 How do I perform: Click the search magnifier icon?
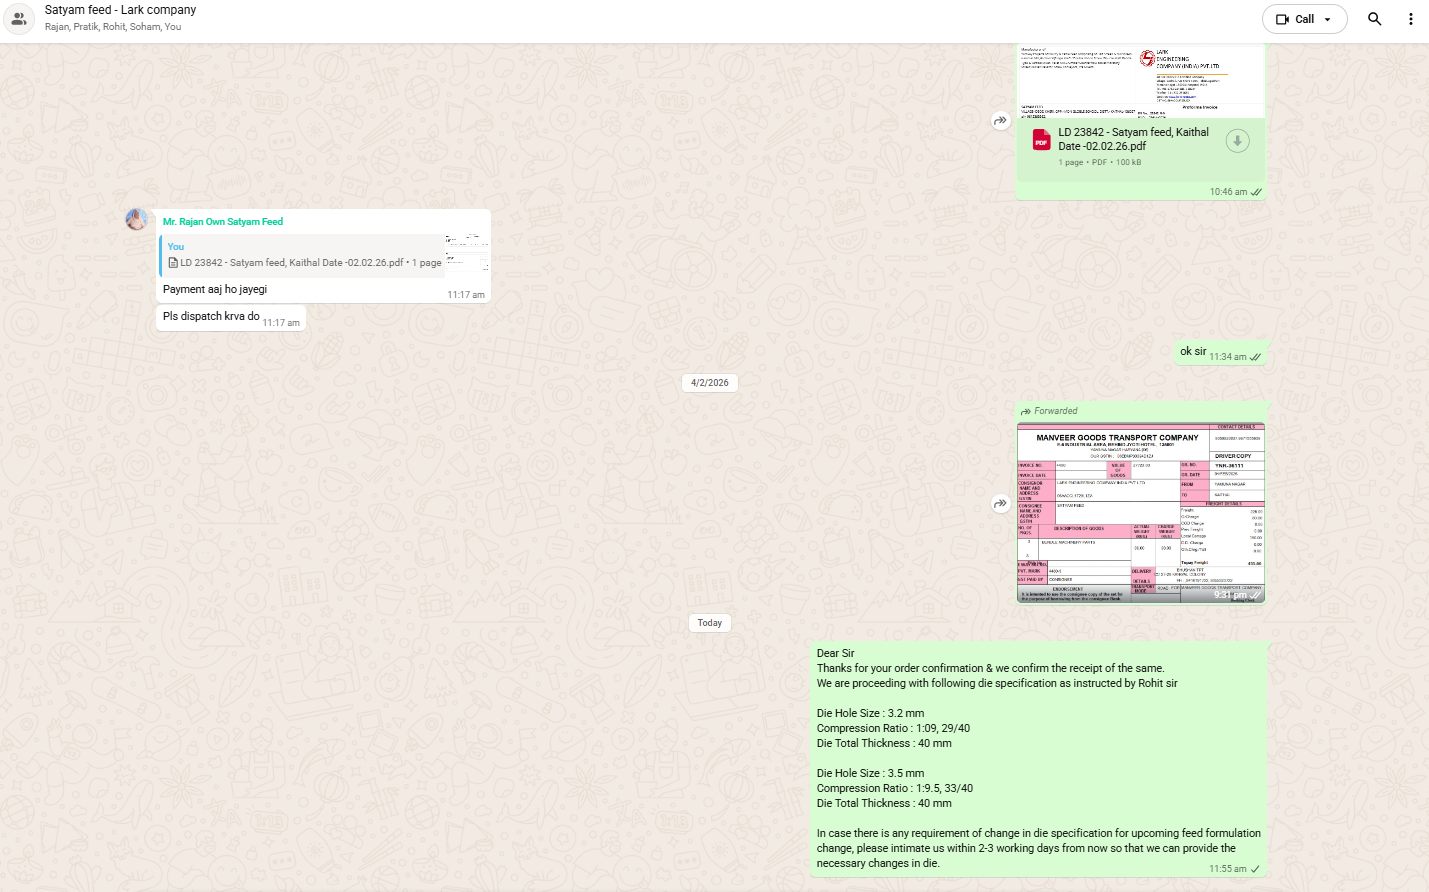[x=1374, y=19]
